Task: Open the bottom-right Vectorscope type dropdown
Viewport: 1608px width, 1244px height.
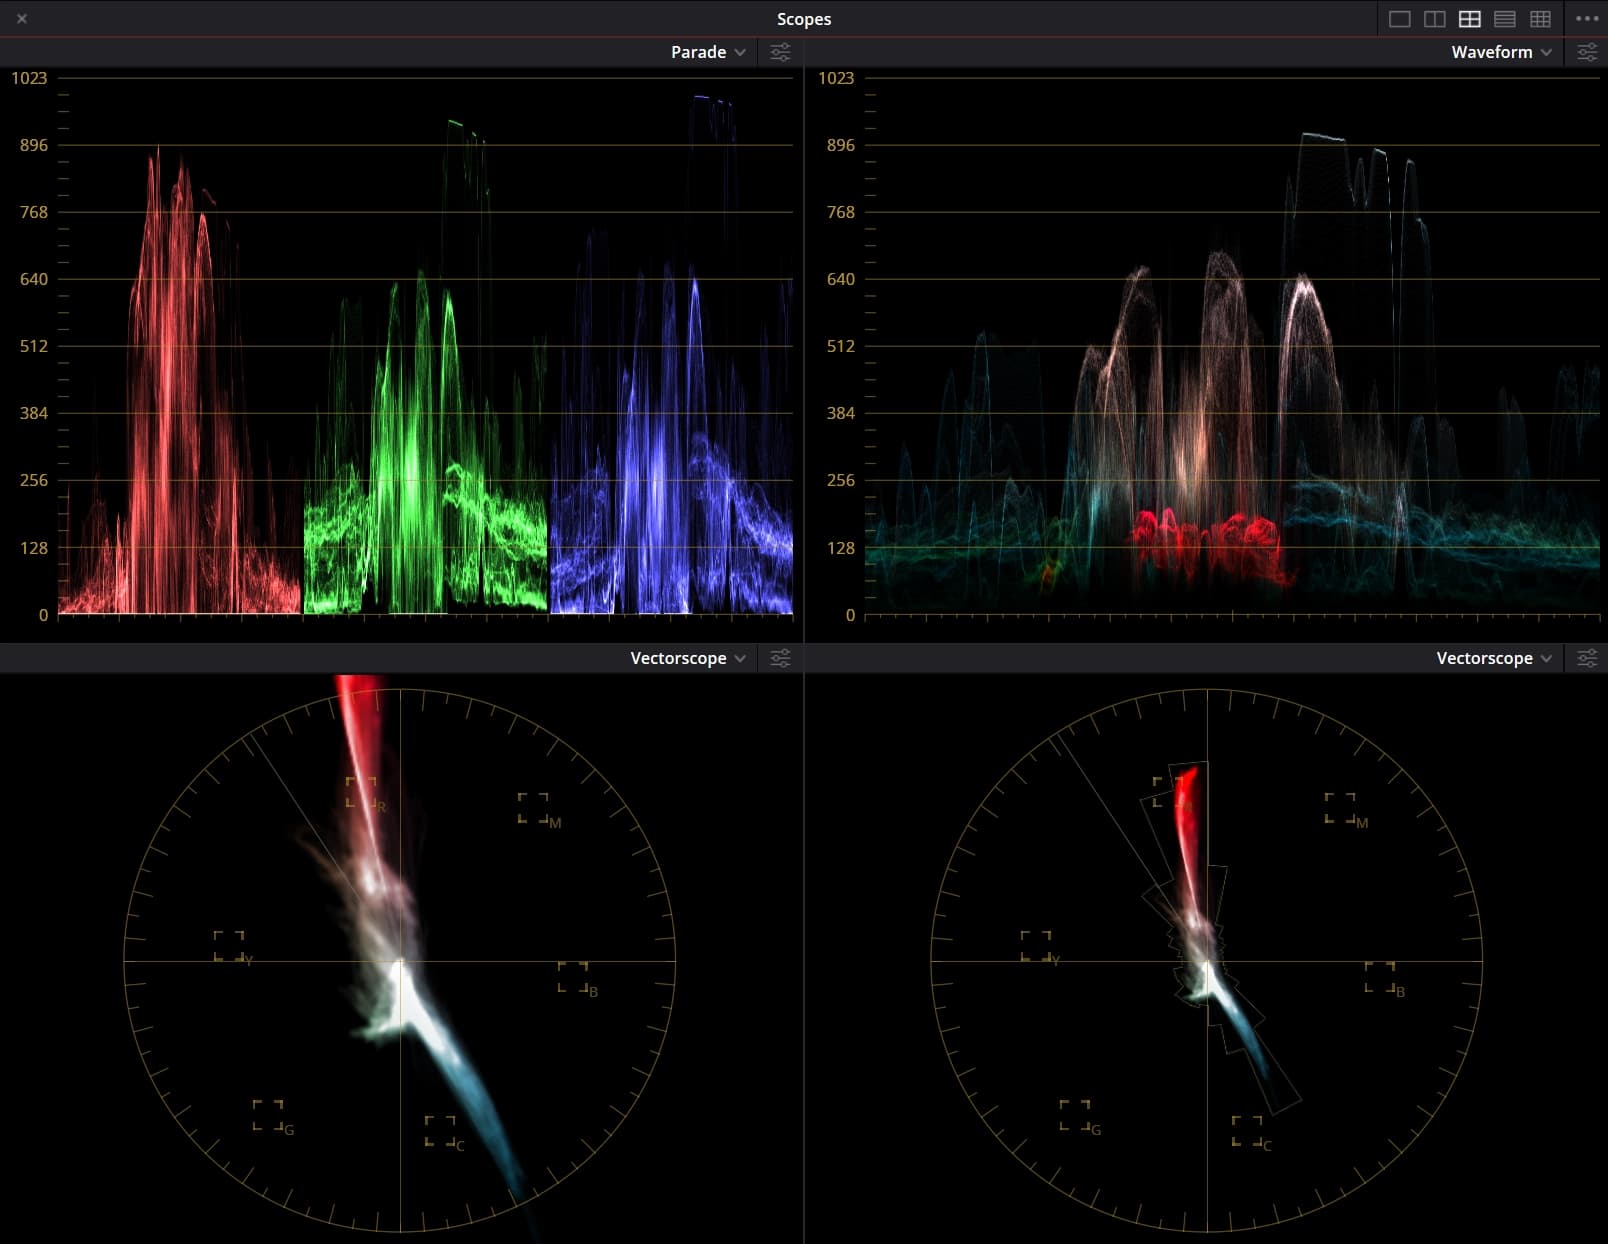Action: (1494, 658)
